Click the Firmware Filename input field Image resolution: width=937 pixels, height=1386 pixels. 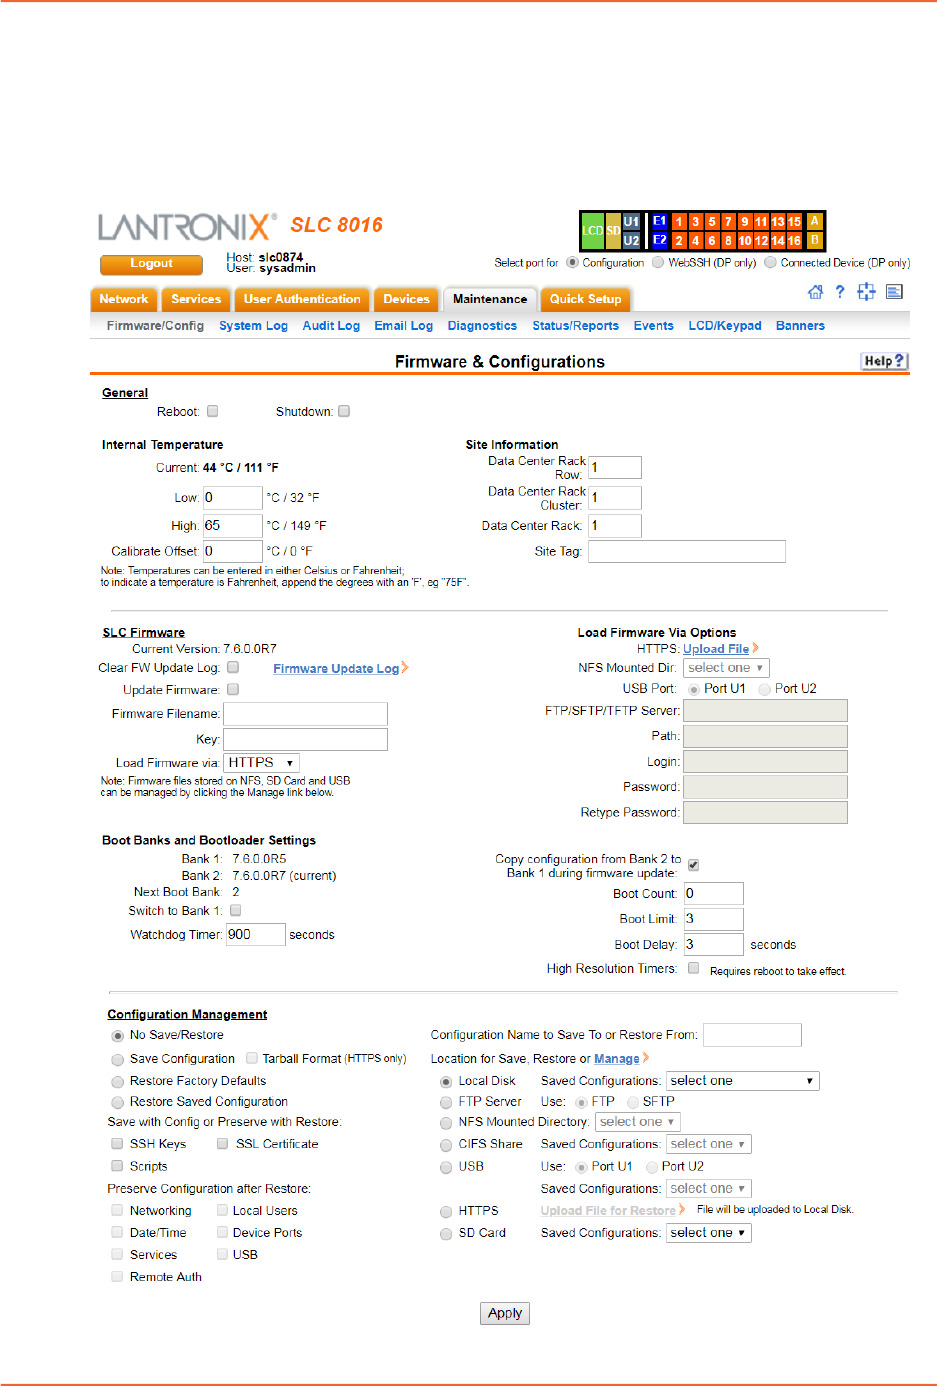coord(305,714)
